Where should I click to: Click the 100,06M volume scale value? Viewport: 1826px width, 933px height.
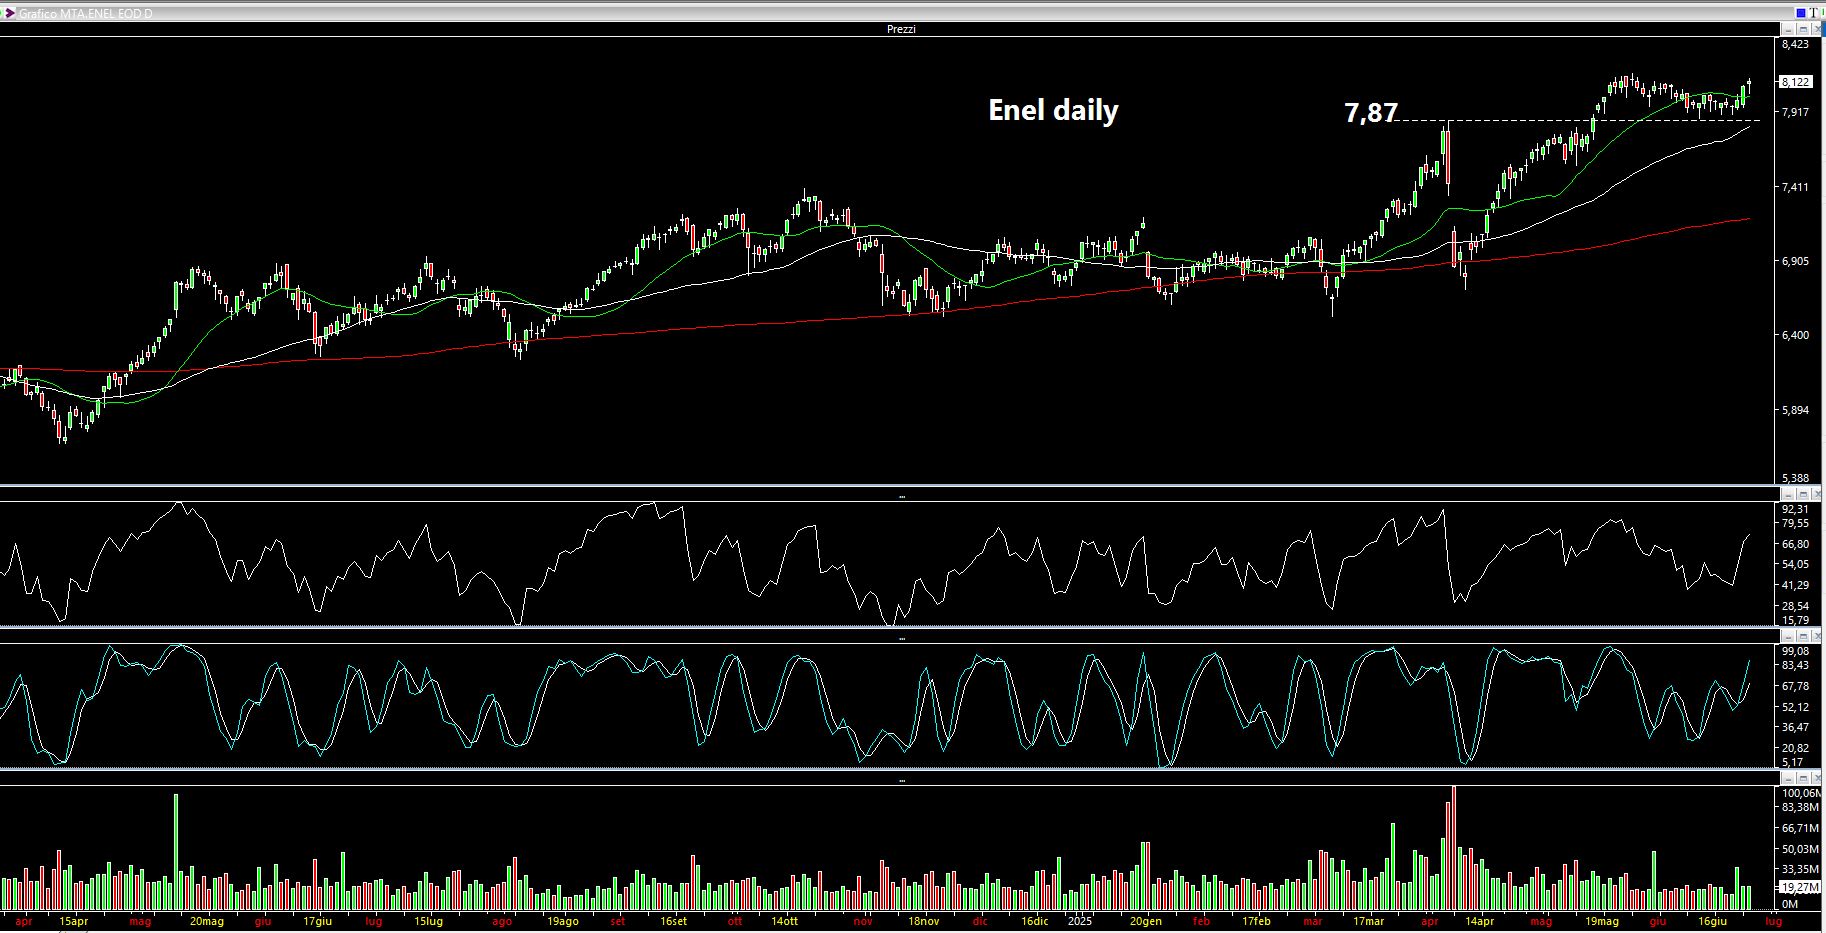pyautogui.click(x=1800, y=793)
